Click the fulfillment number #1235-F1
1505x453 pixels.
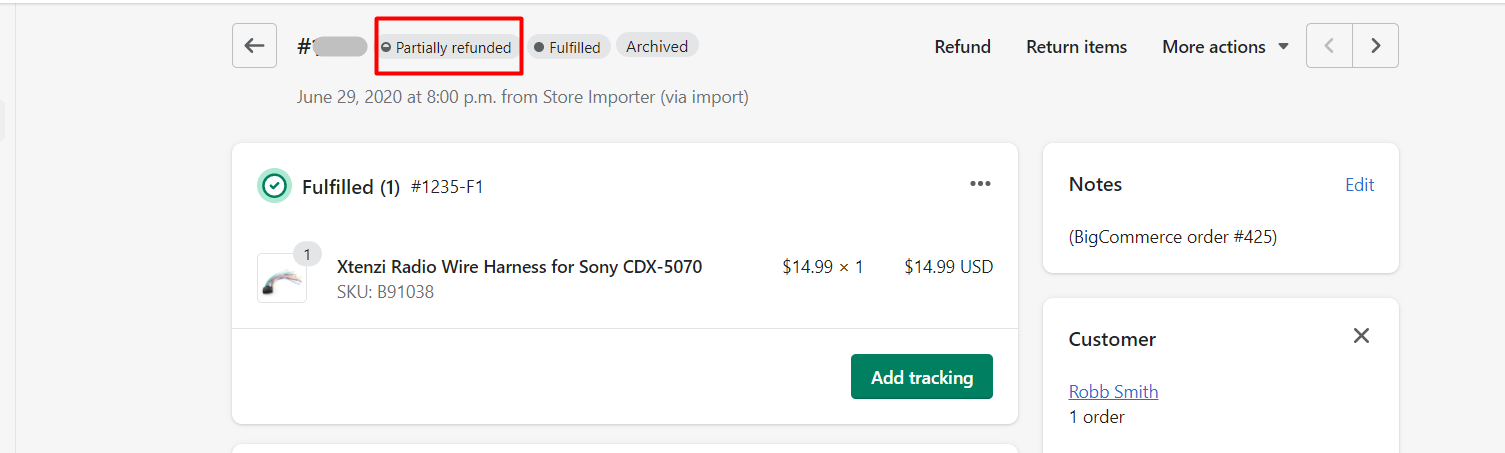447,187
